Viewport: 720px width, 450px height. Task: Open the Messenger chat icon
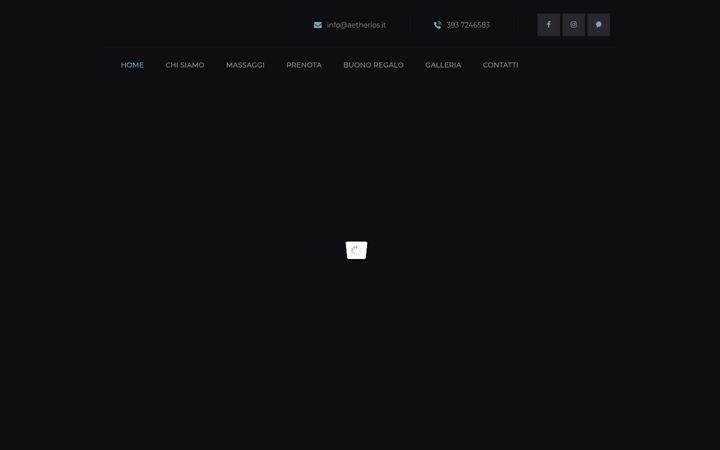599,25
